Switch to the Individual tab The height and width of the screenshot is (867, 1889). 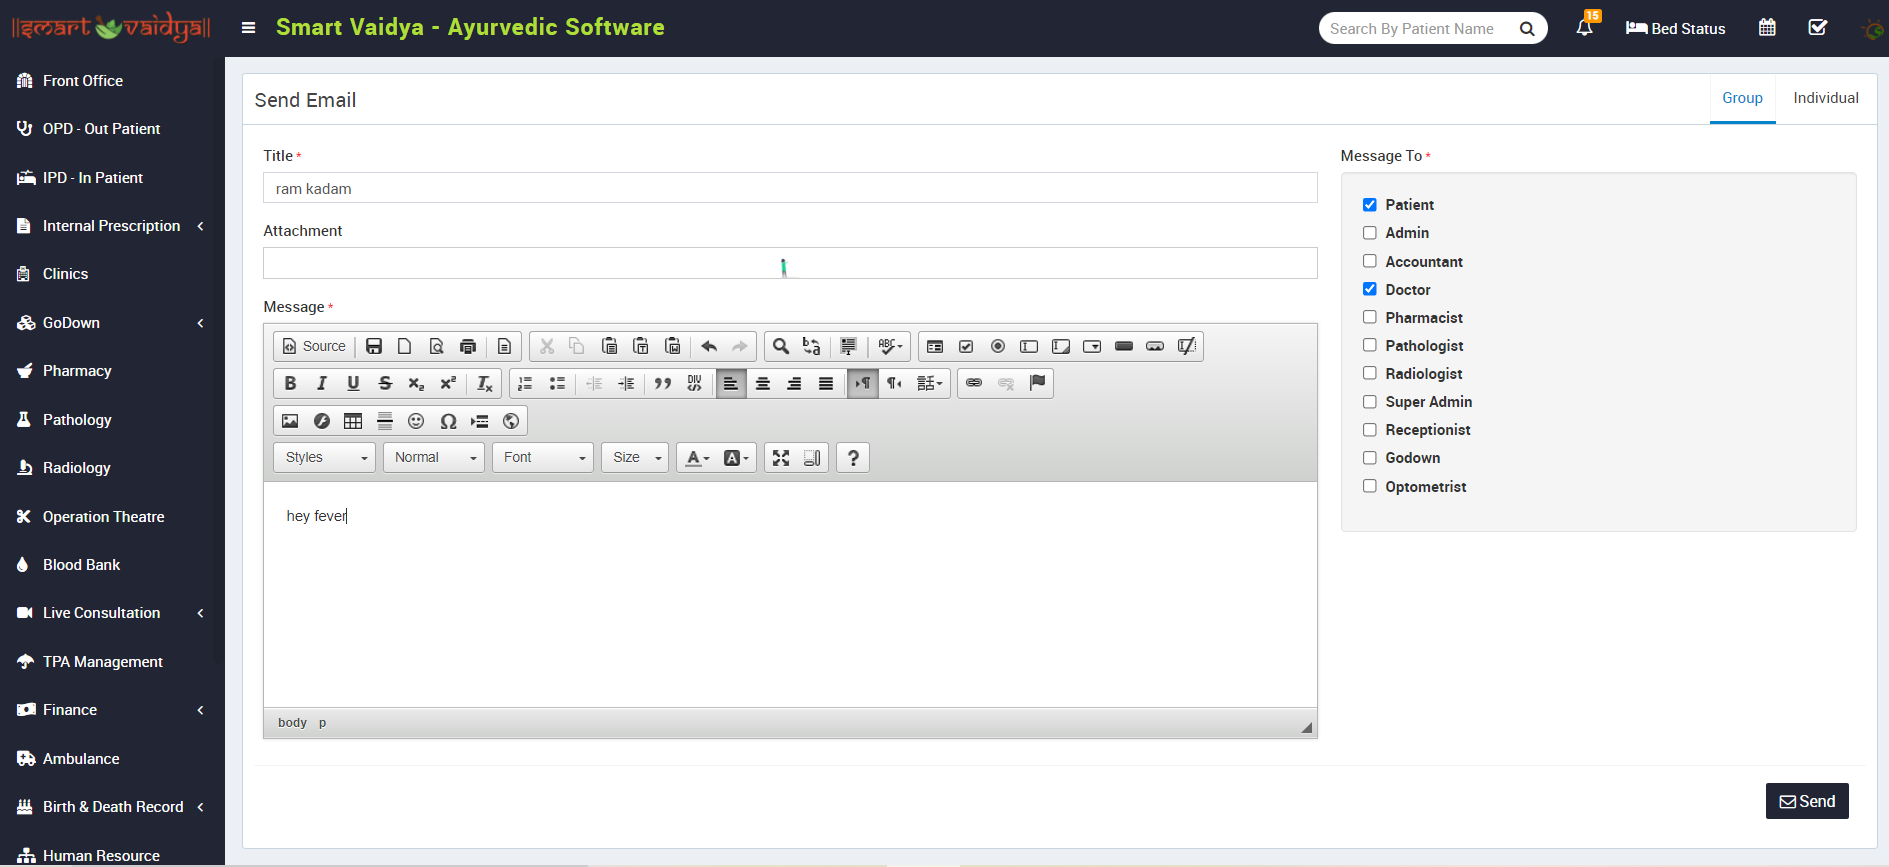point(1825,98)
